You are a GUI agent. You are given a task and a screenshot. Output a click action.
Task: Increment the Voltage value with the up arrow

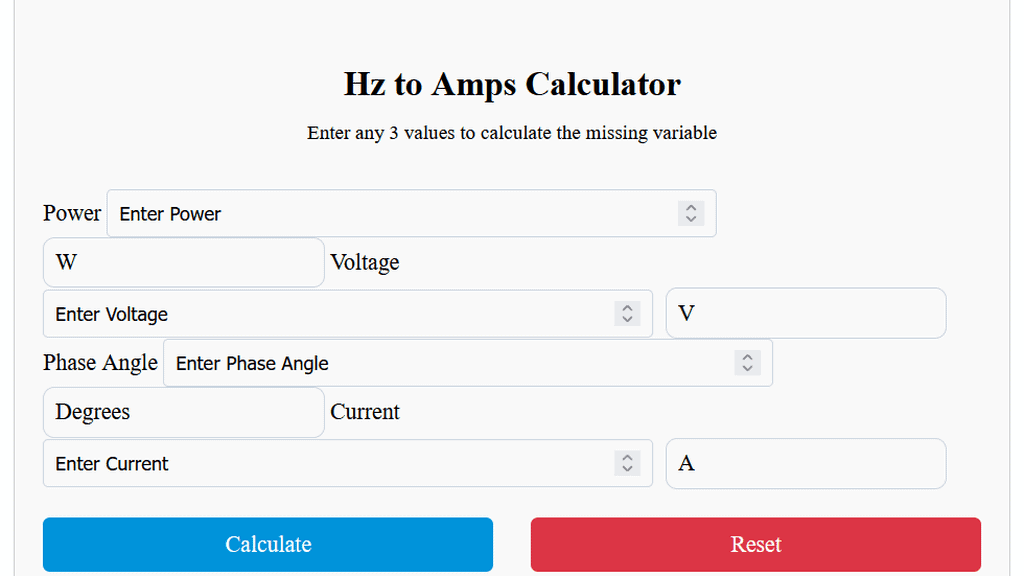[x=626, y=308]
